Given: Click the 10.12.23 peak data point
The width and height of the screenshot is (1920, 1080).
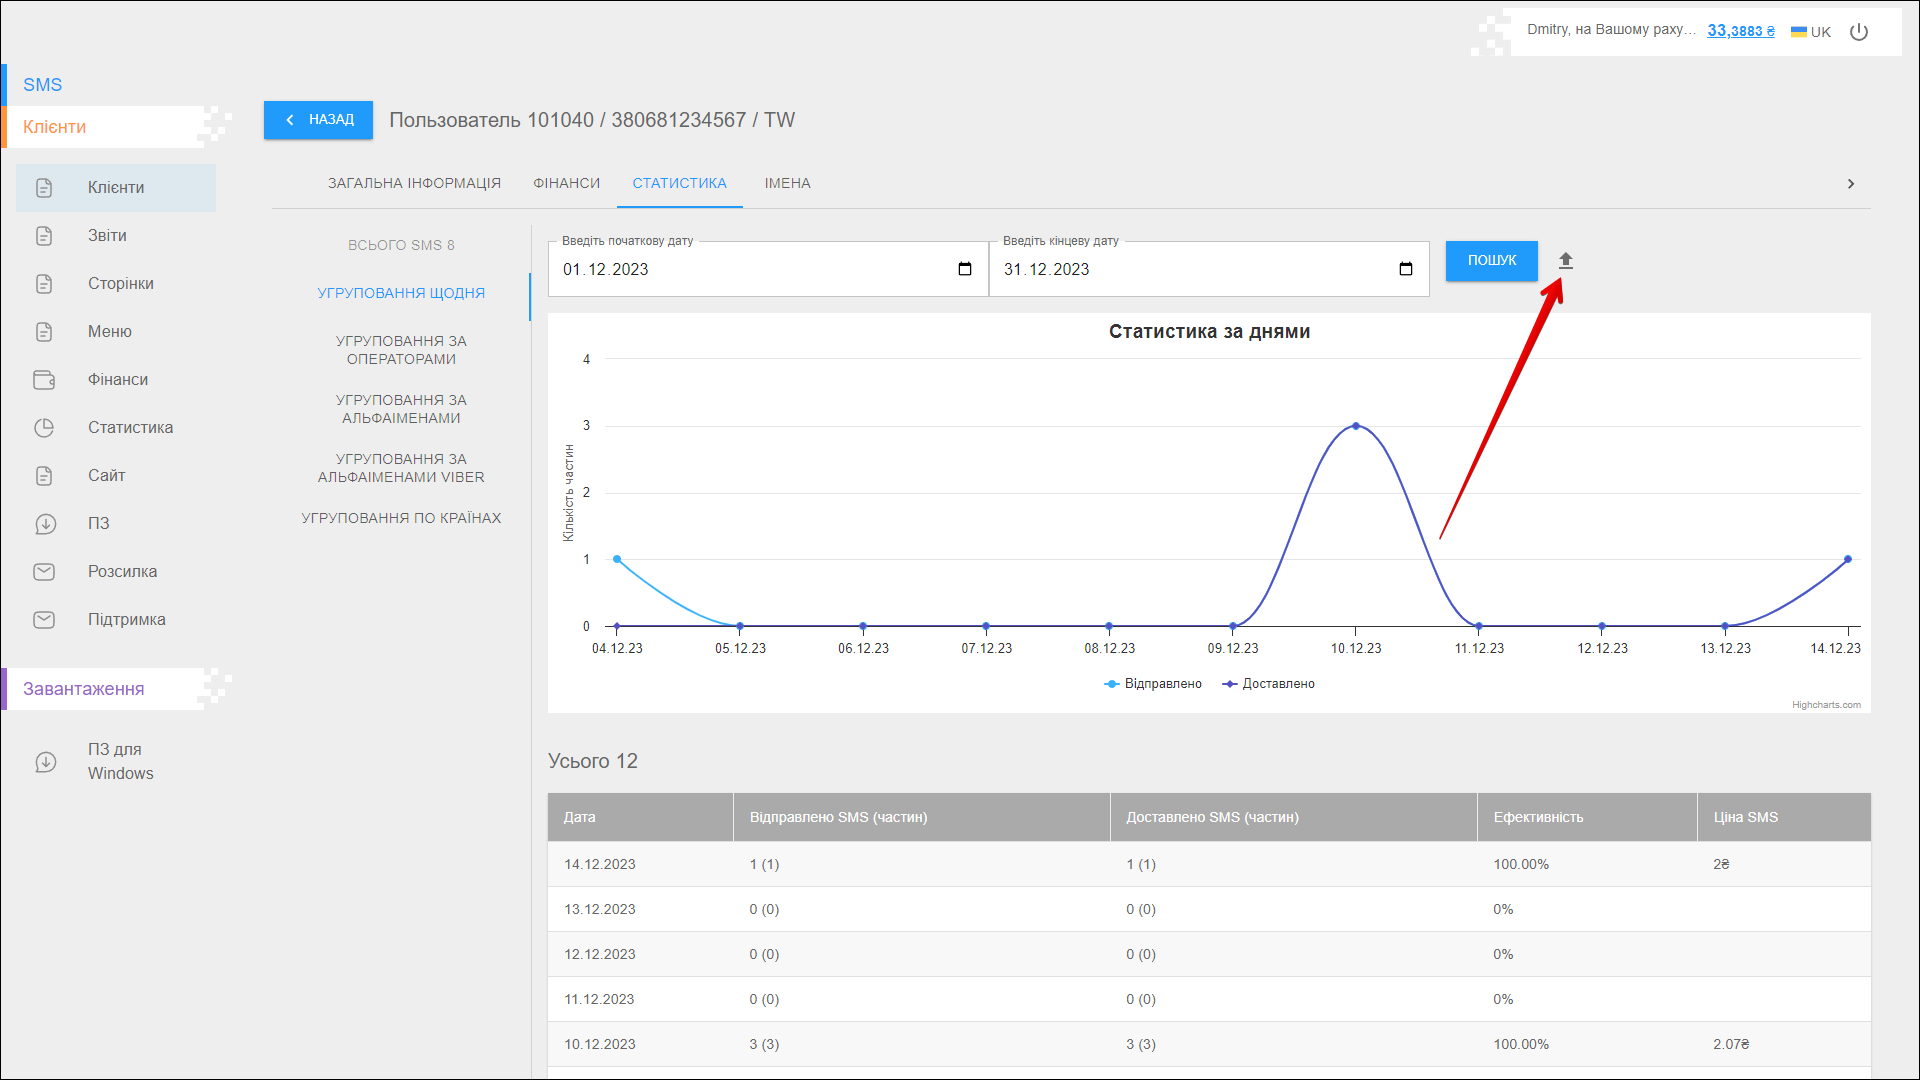Looking at the screenshot, I should (1356, 426).
